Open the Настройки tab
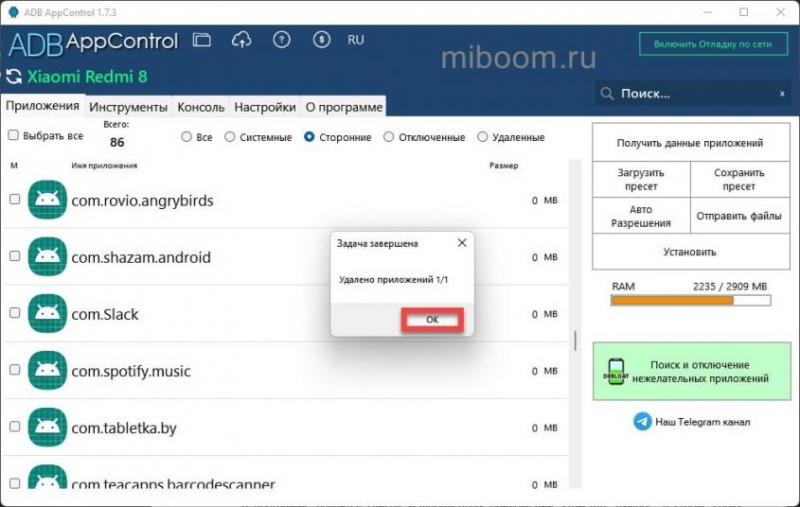The image size is (800, 507). point(265,107)
